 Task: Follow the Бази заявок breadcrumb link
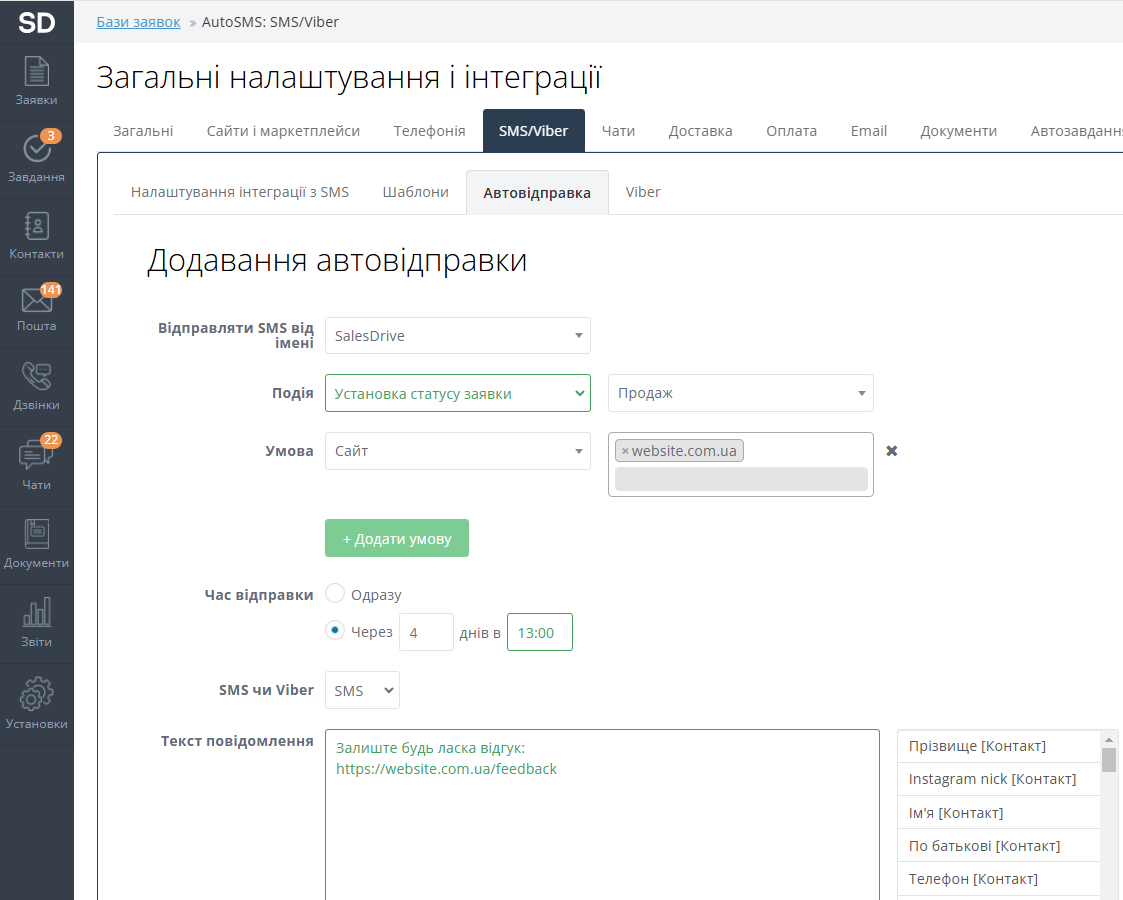[138, 22]
